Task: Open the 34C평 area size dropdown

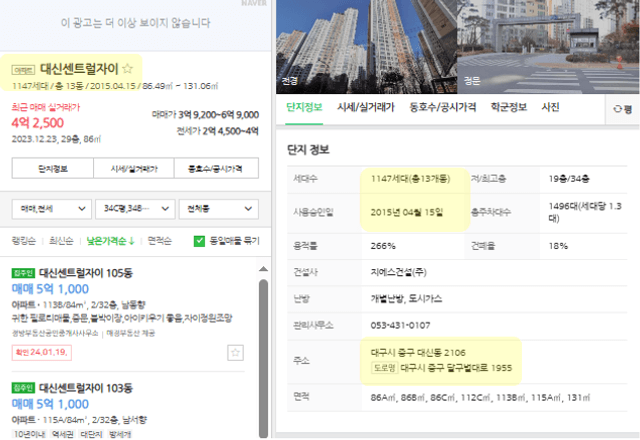Action: point(136,209)
